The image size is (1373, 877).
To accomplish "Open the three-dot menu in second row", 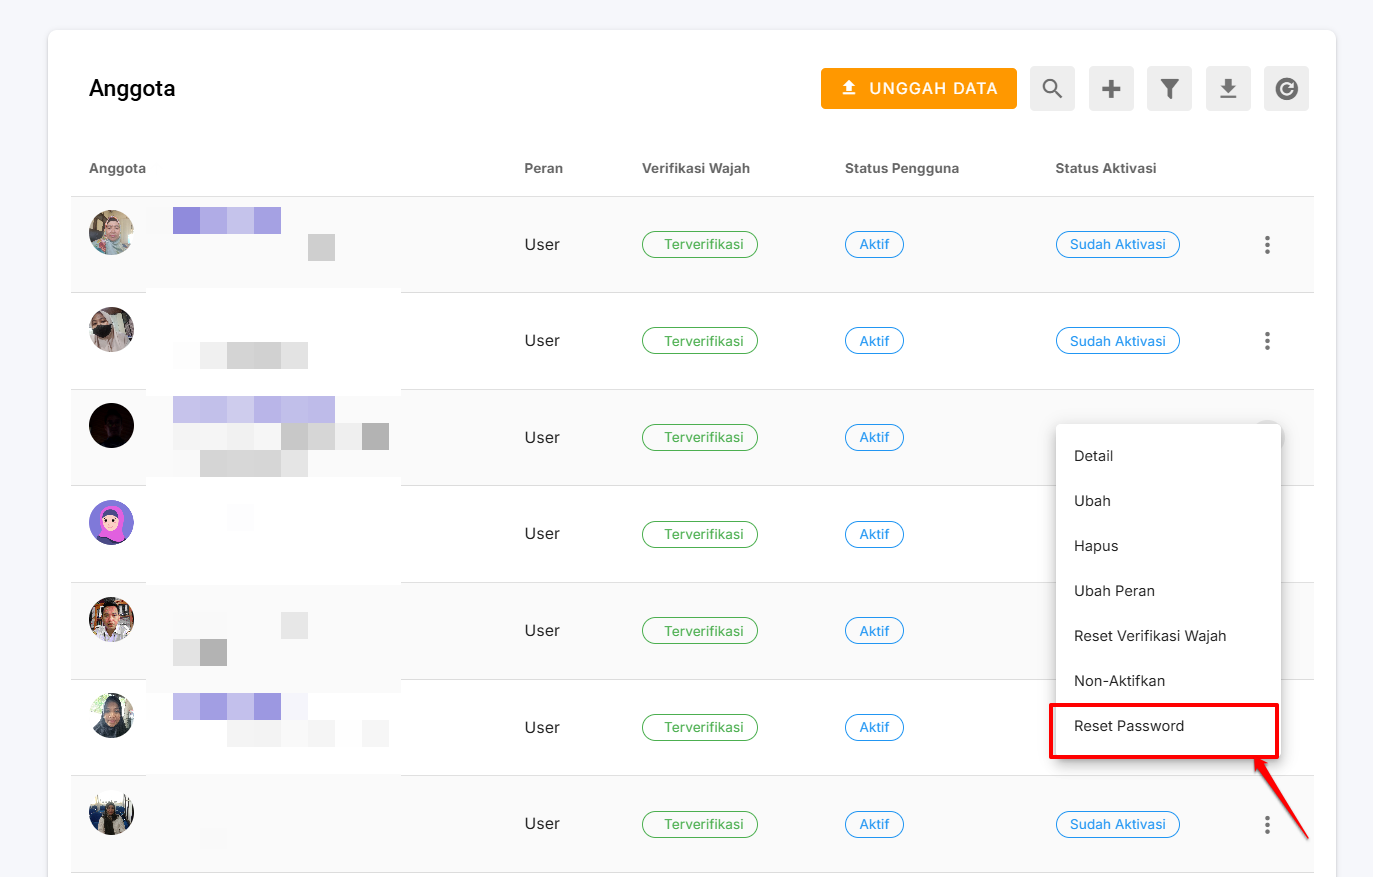I will click(x=1267, y=341).
